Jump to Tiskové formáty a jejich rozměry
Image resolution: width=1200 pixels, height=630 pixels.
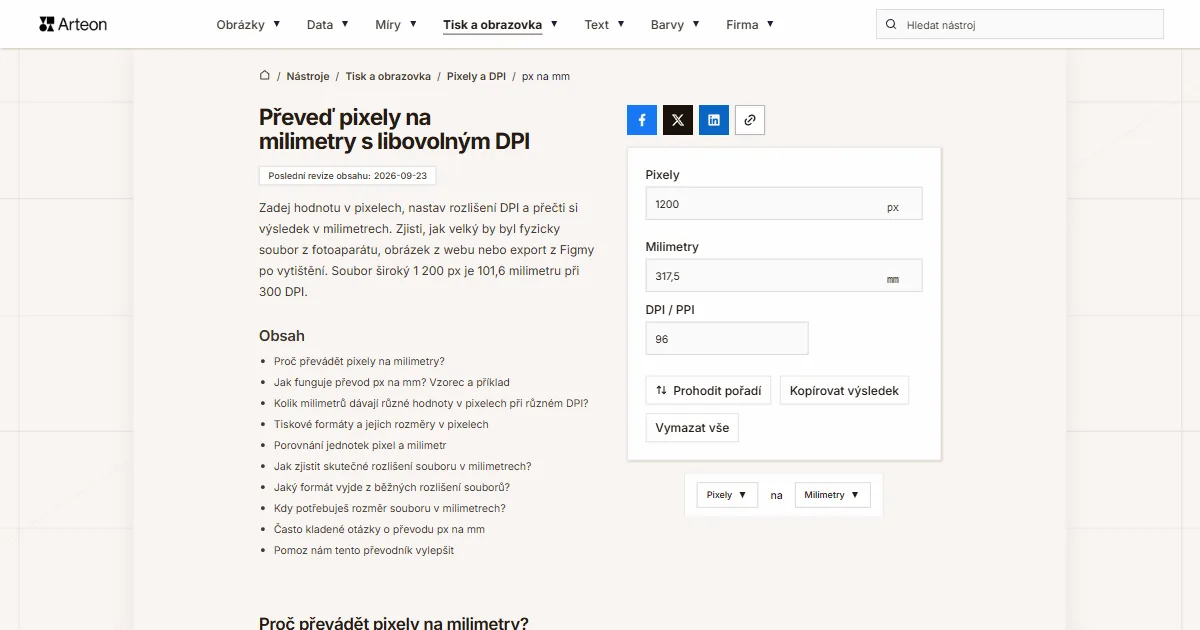381,424
